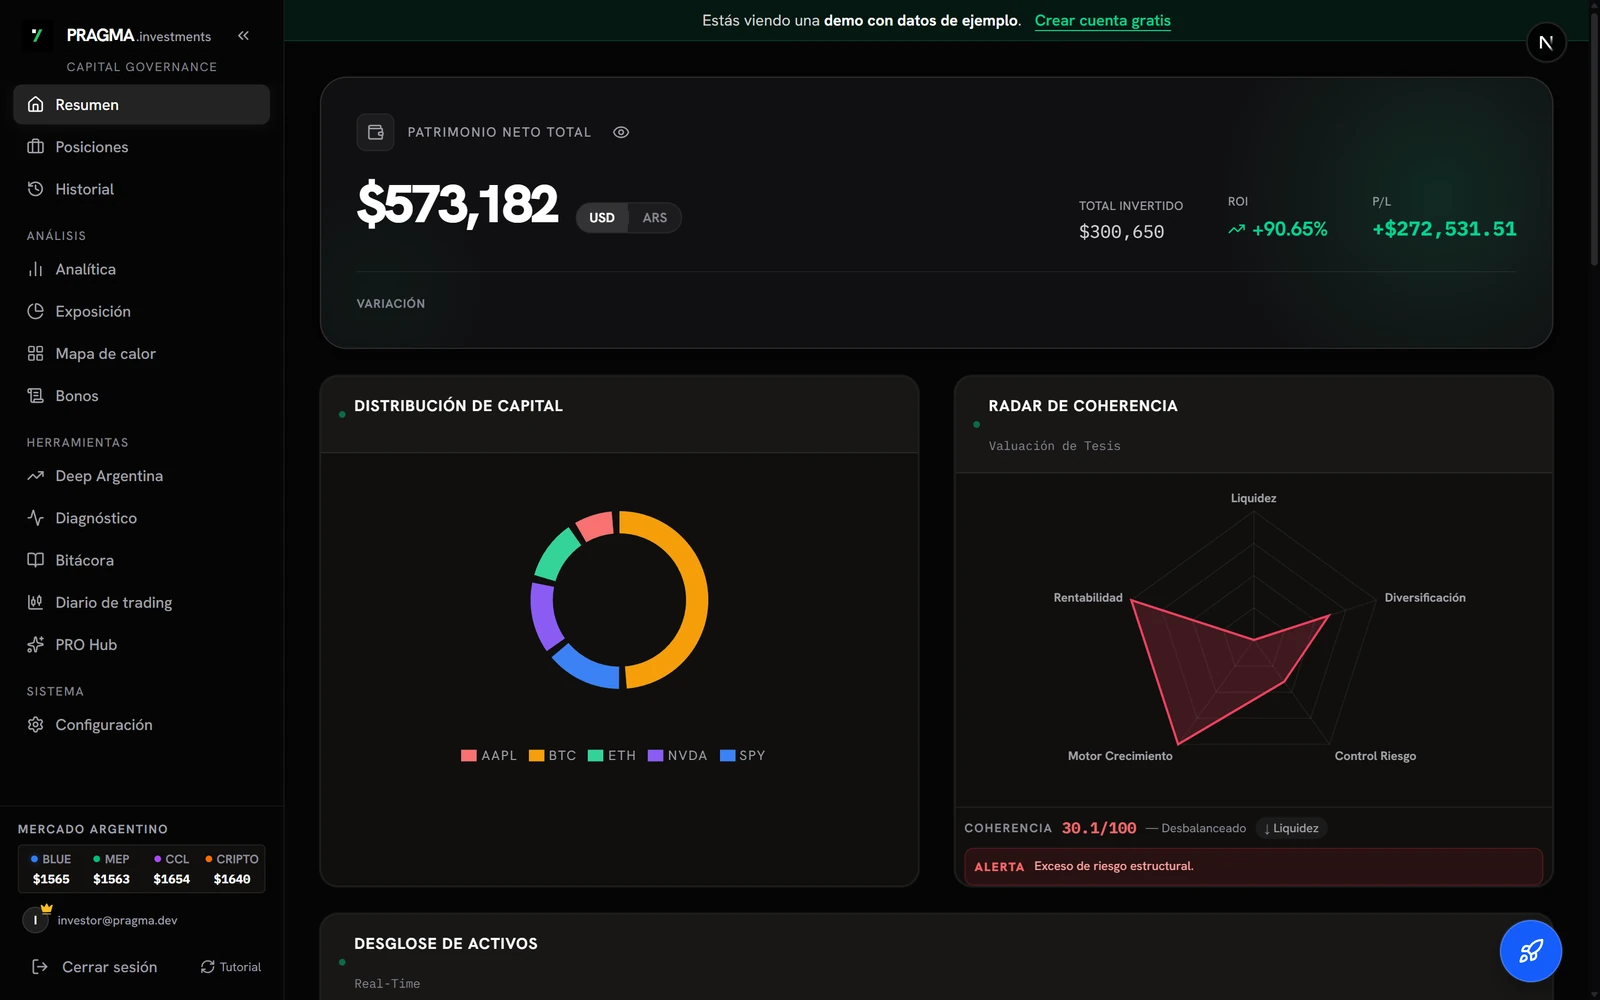Image resolution: width=1600 pixels, height=1000 pixels.
Task: Open Diagnóstico pulse icon
Action: tap(36, 518)
